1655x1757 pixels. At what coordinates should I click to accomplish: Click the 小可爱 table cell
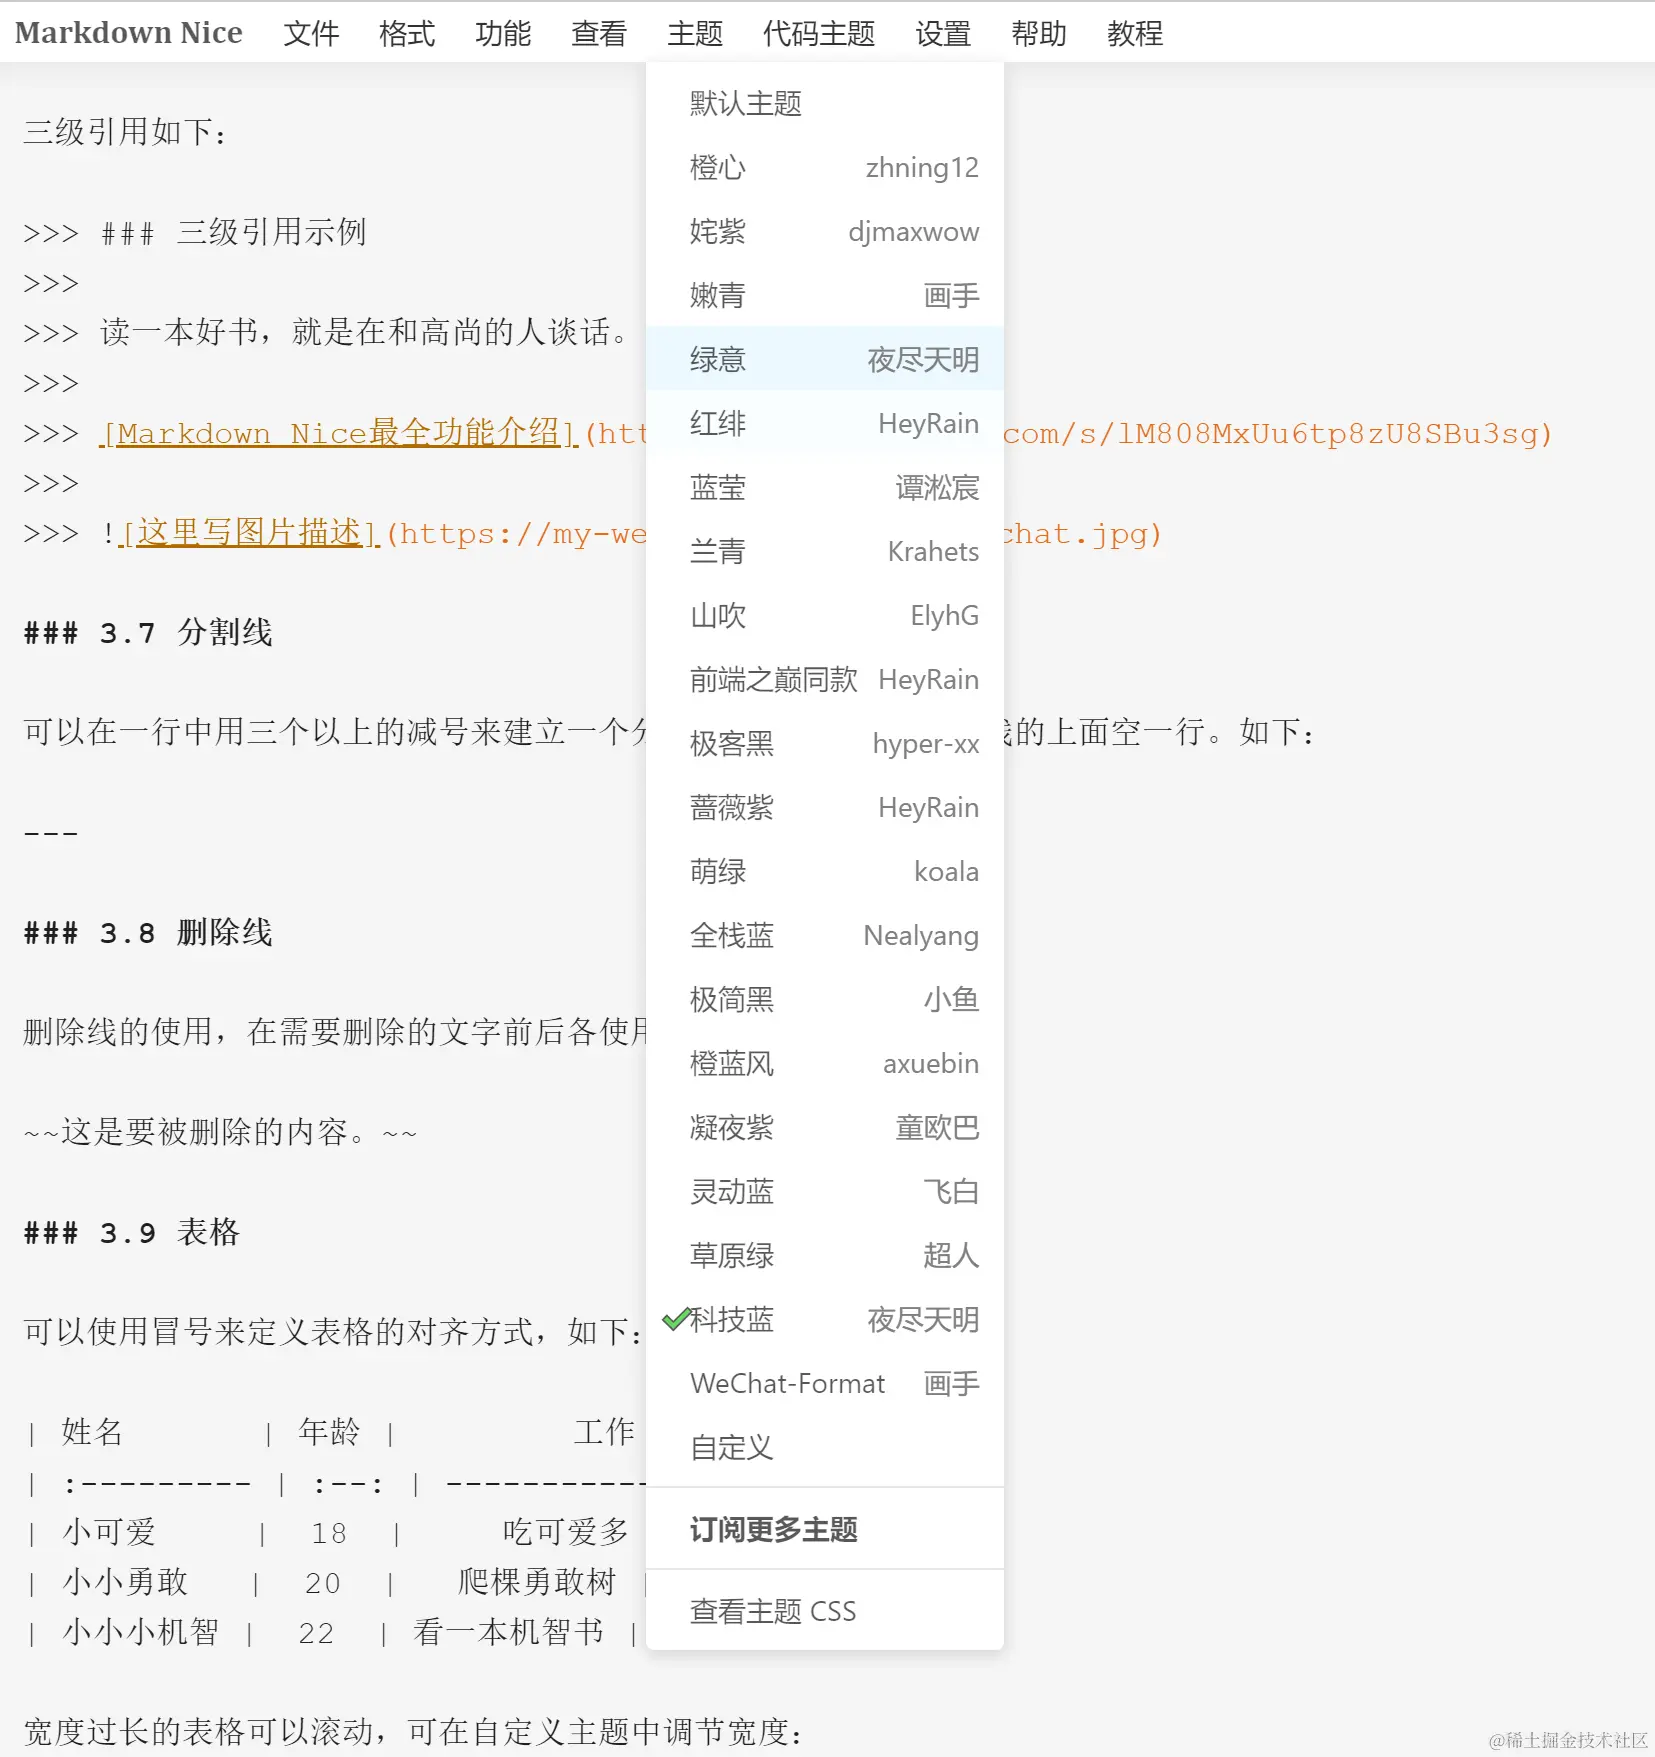click(109, 1532)
